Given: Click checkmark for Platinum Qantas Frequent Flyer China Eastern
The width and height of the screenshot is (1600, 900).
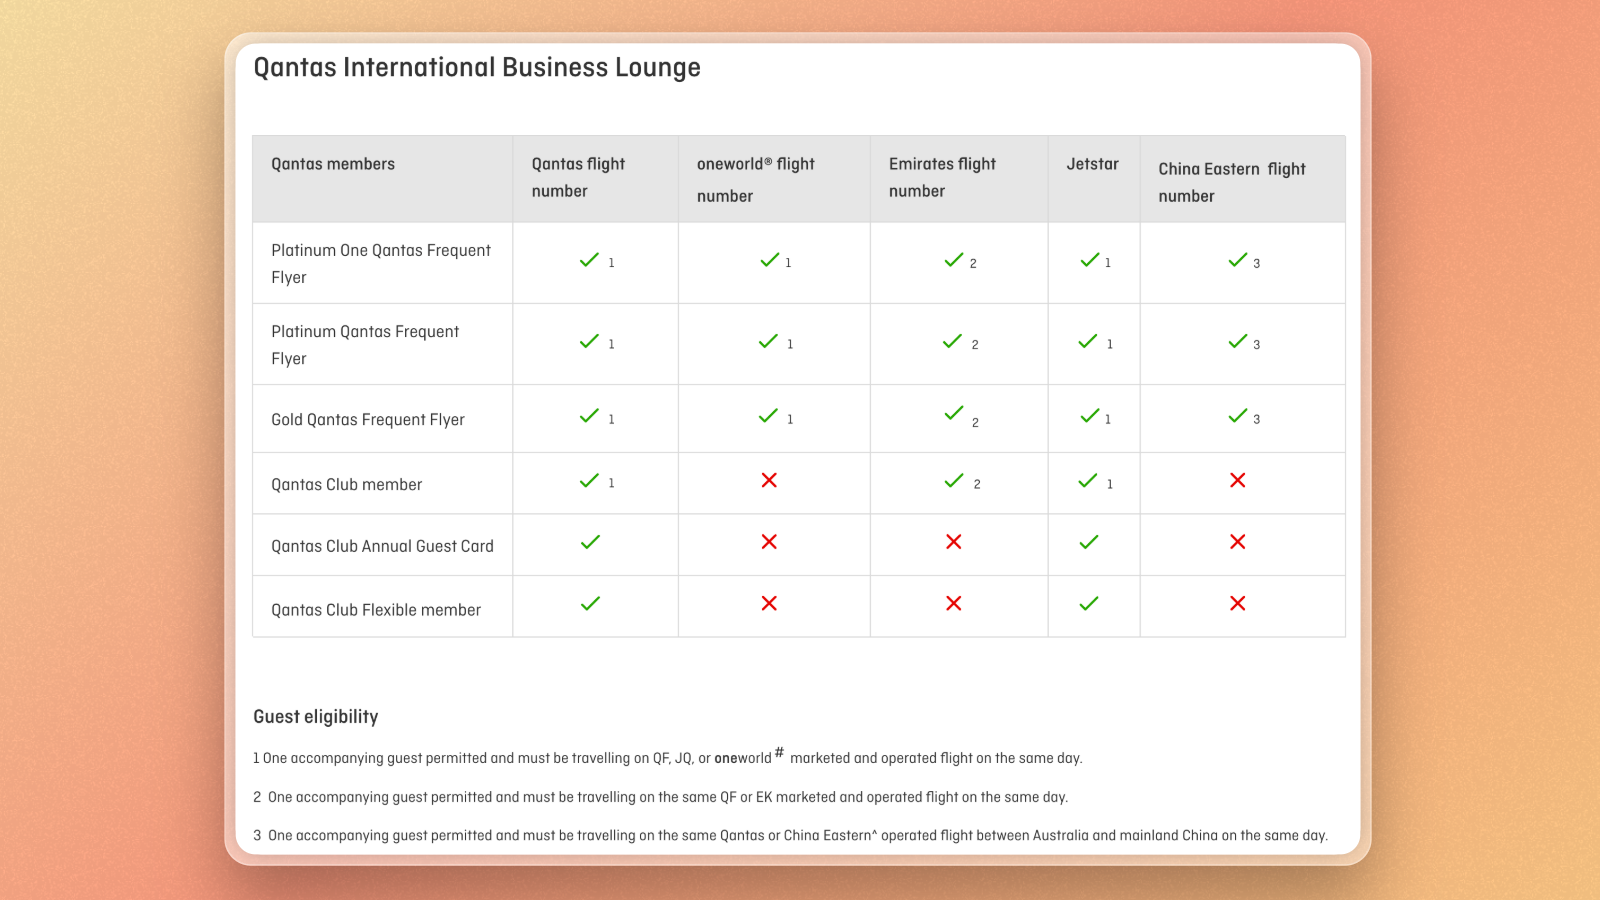Looking at the screenshot, I should (x=1238, y=341).
